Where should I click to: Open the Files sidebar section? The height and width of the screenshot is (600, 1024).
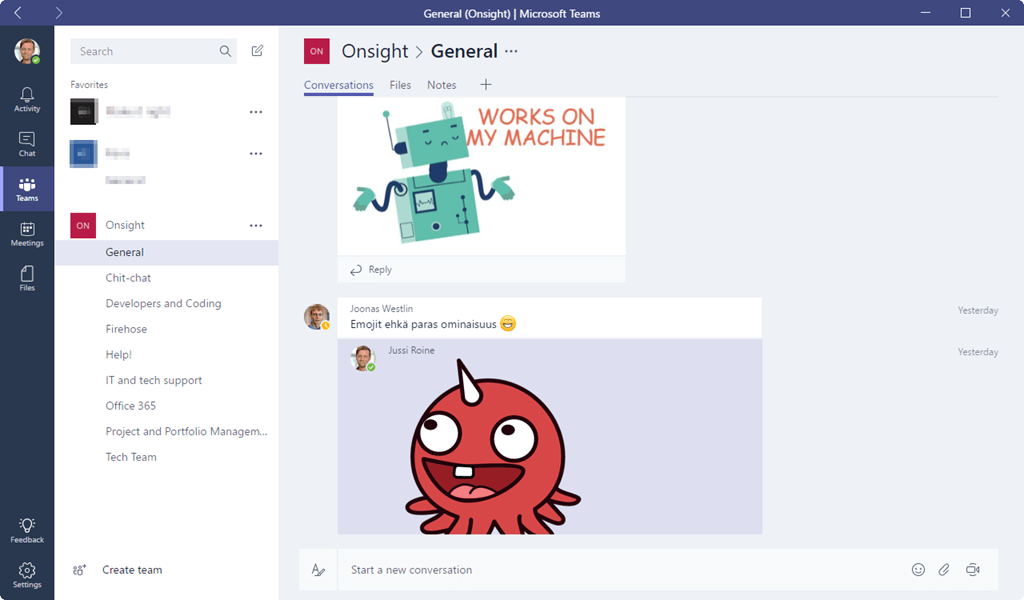pyautogui.click(x=27, y=278)
